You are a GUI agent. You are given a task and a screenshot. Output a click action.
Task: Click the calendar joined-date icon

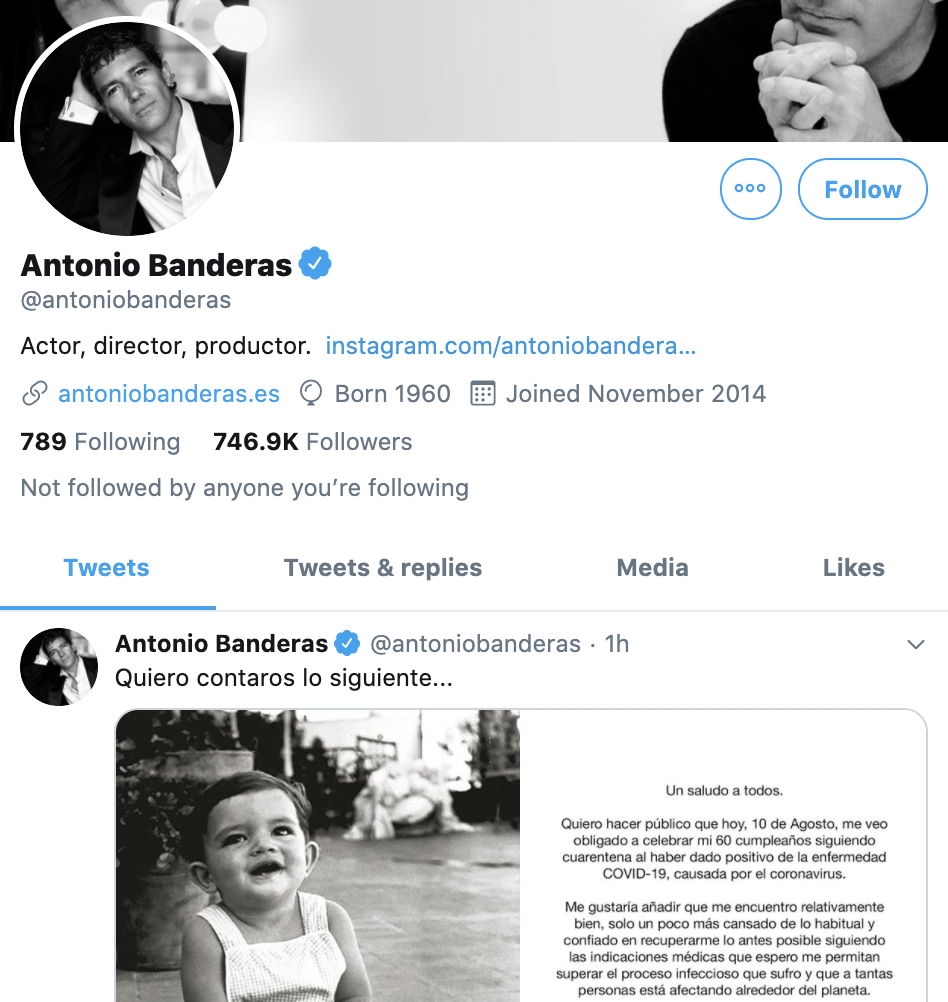coord(482,394)
